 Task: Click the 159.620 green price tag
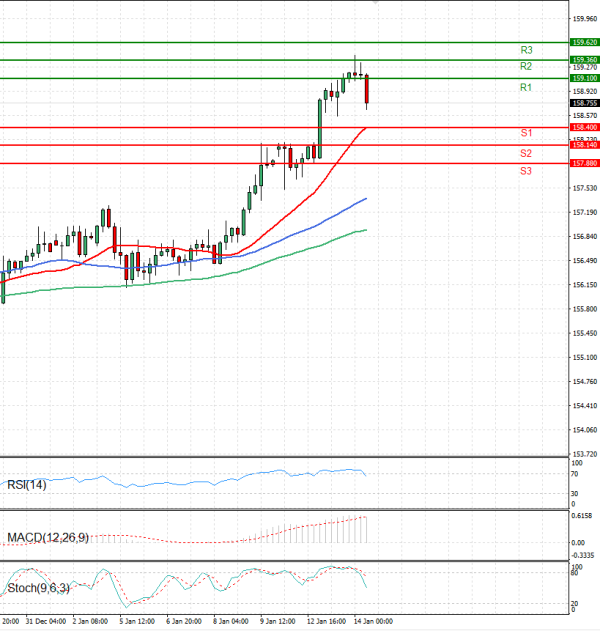[583, 42]
